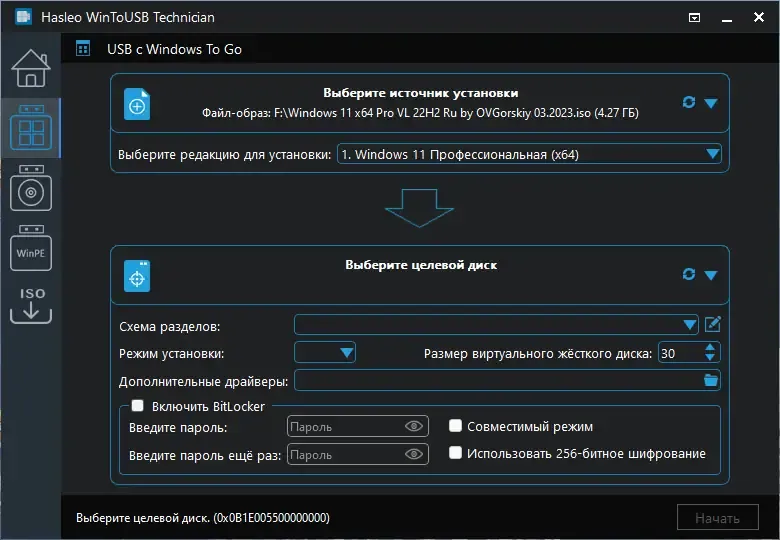Open the Схема разделов dropdown
This screenshot has width=780, height=540.
(690, 325)
